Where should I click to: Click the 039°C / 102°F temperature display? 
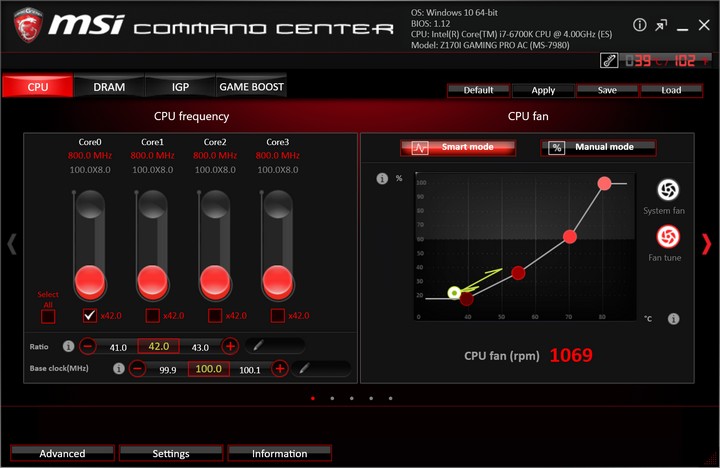click(667, 61)
